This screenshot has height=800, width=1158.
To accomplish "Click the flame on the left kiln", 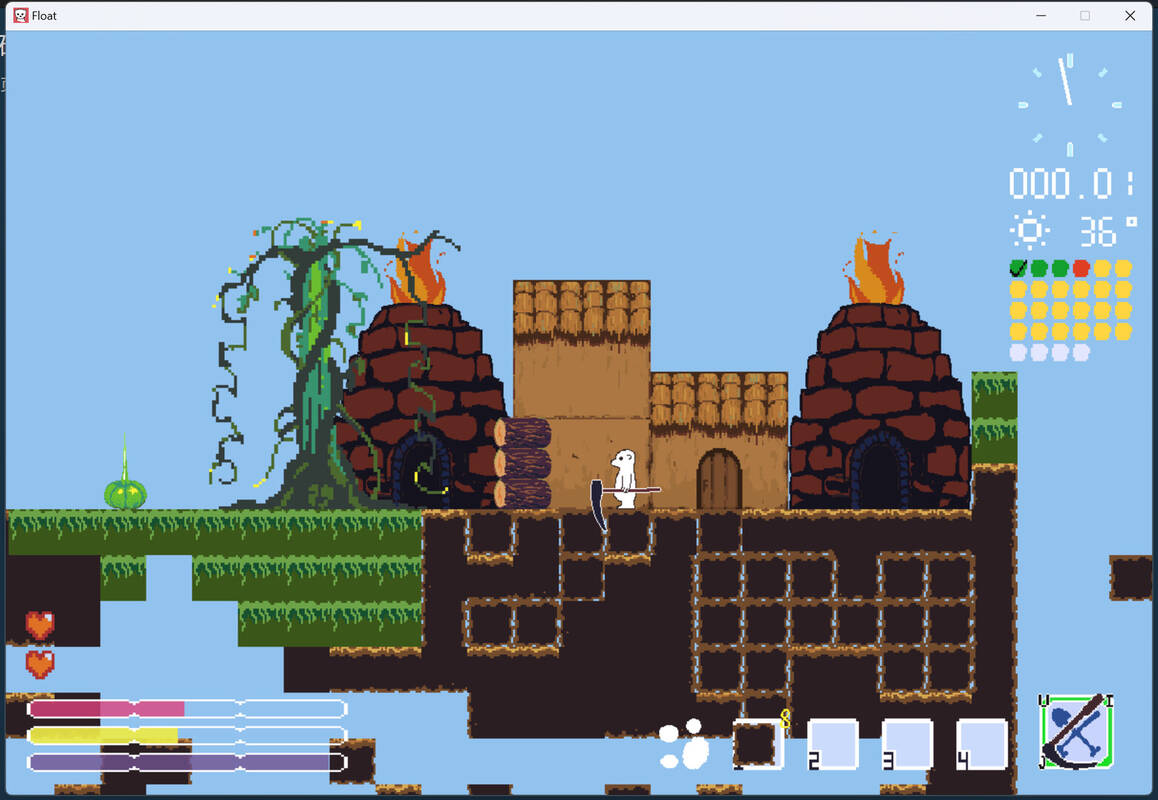I will 417,275.
